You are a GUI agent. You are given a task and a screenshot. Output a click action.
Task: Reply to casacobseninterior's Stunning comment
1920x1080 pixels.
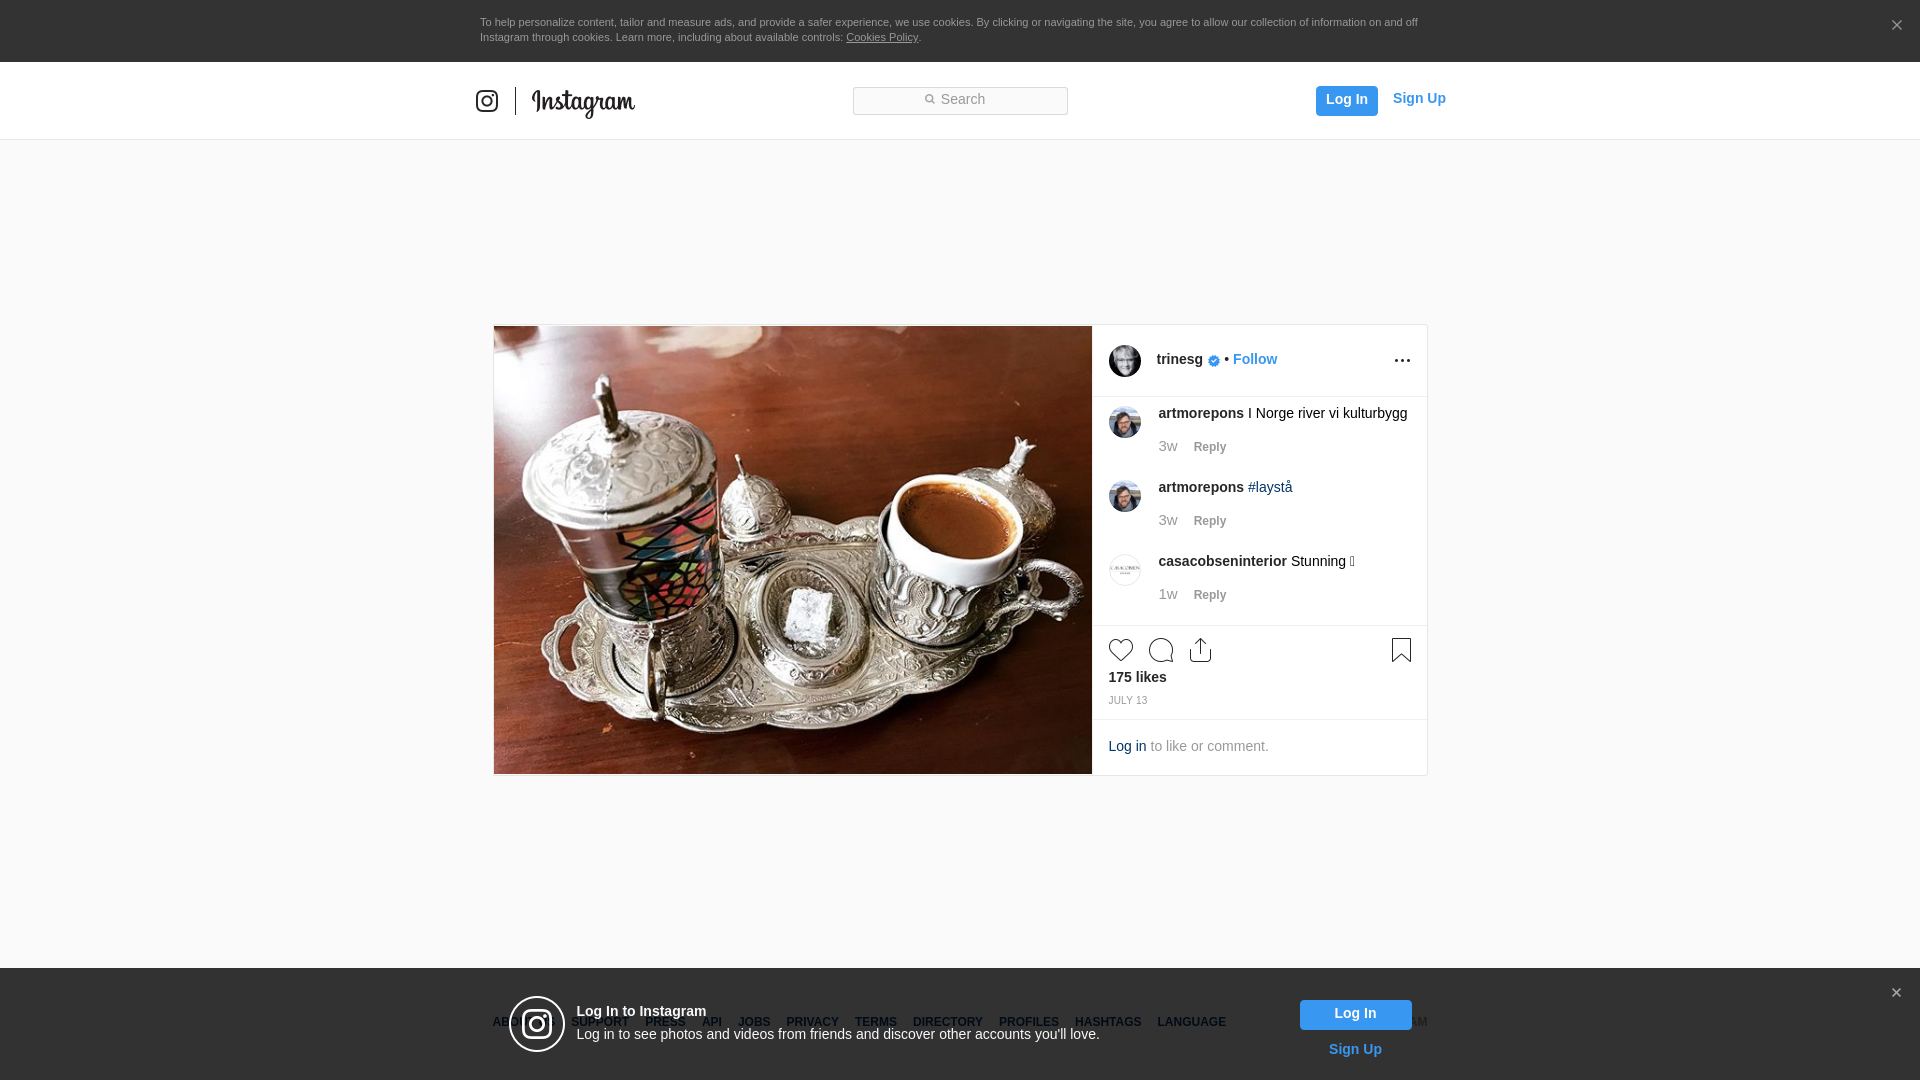pos(1209,595)
